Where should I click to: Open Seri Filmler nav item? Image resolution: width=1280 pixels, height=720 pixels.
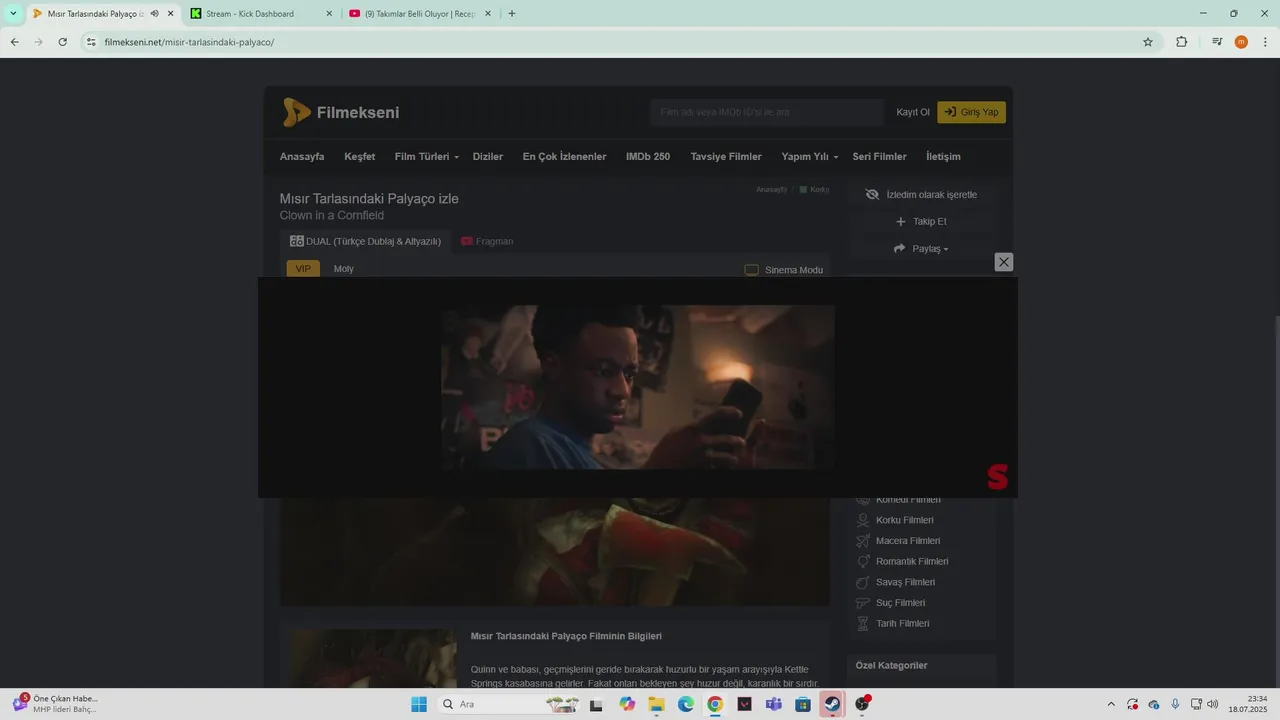click(879, 157)
